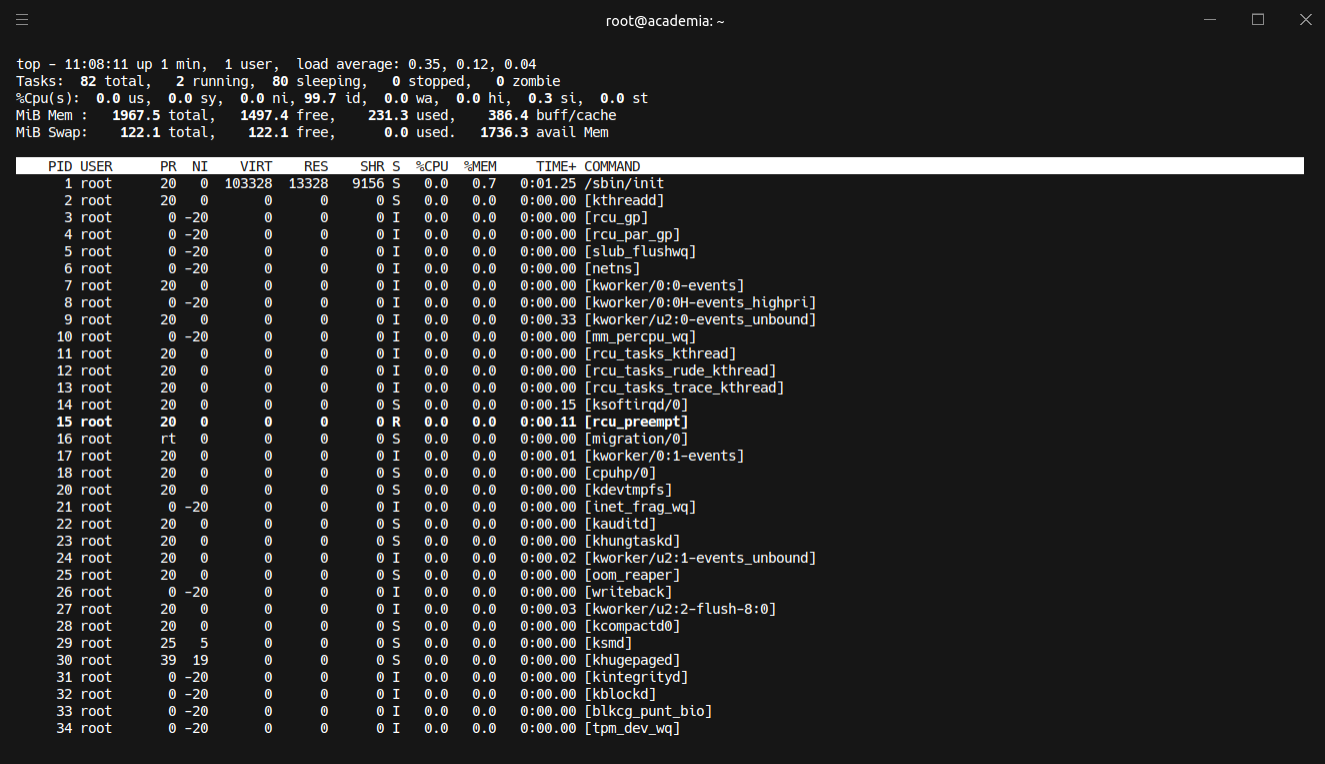The width and height of the screenshot is (1325, 764).
Task: Click the %MEM column header
Action: [x=480, y=166]
